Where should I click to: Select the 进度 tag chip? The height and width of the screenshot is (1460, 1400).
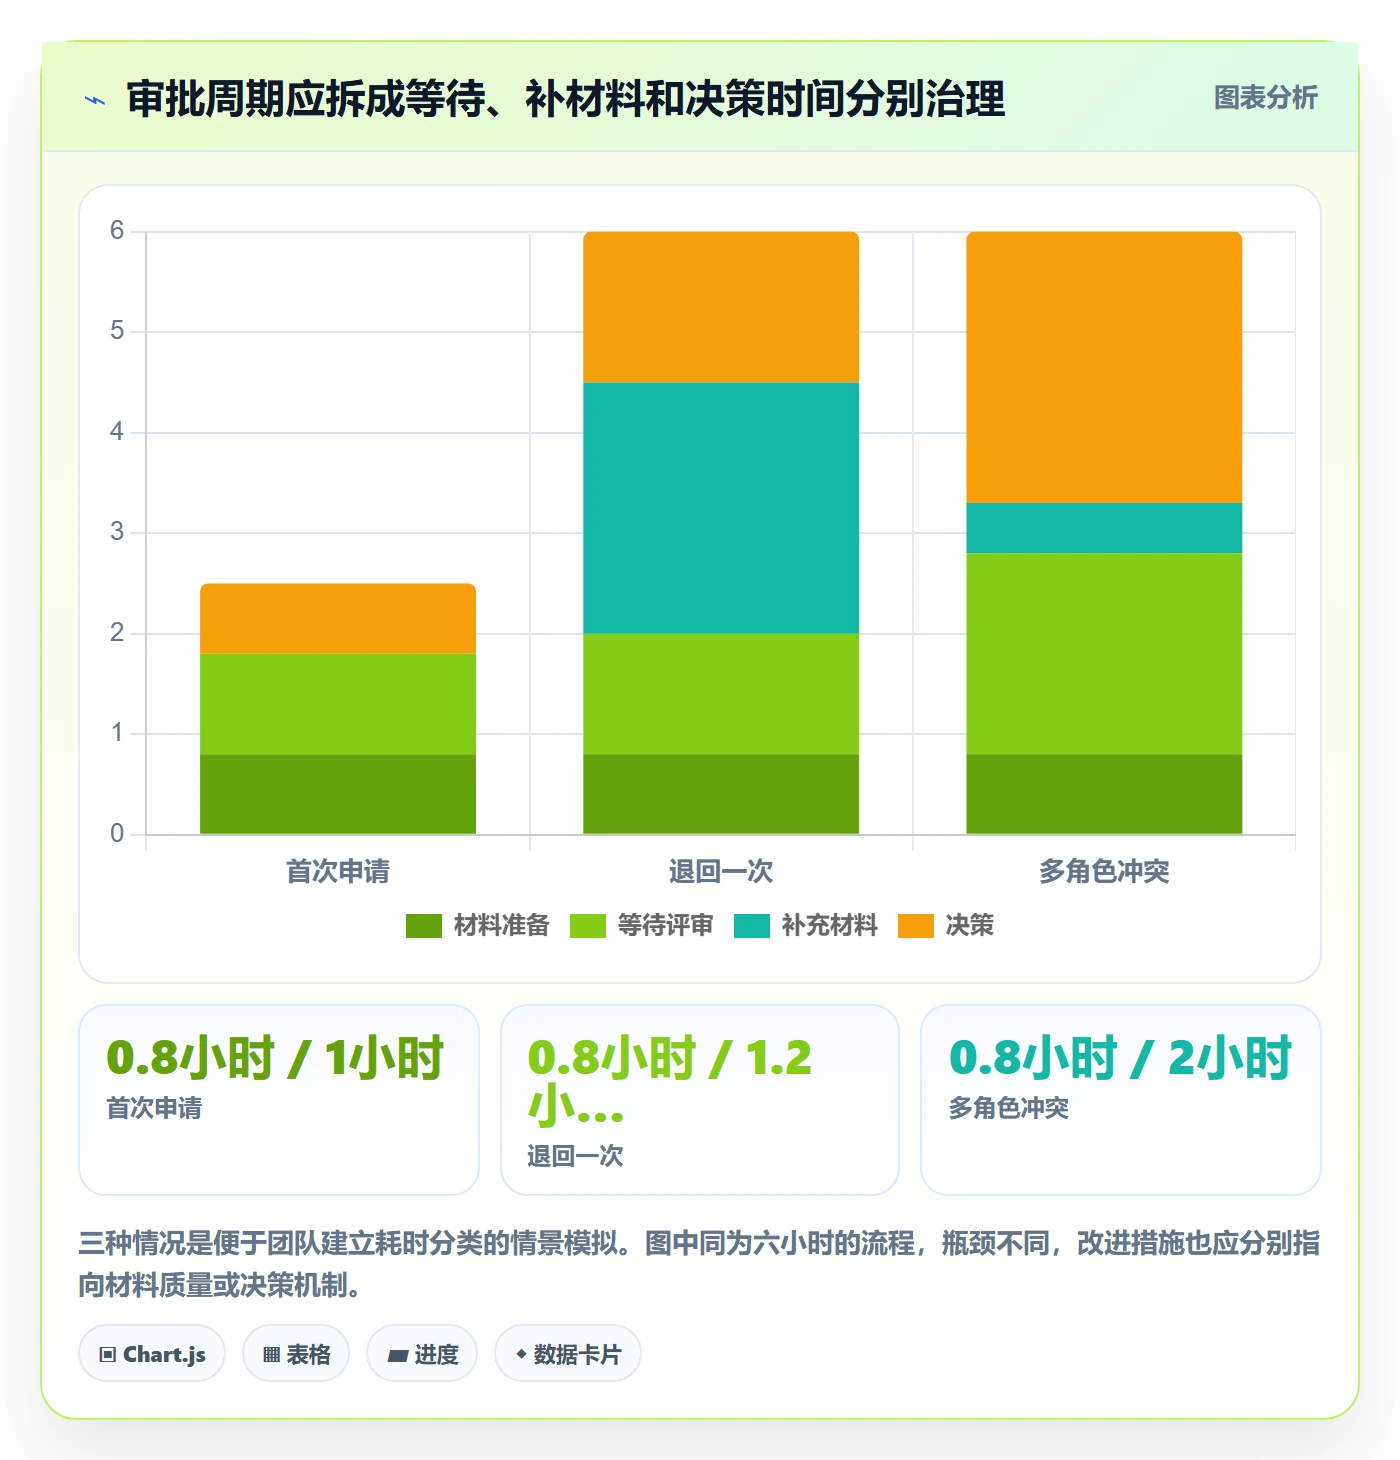click(422, 1354)
